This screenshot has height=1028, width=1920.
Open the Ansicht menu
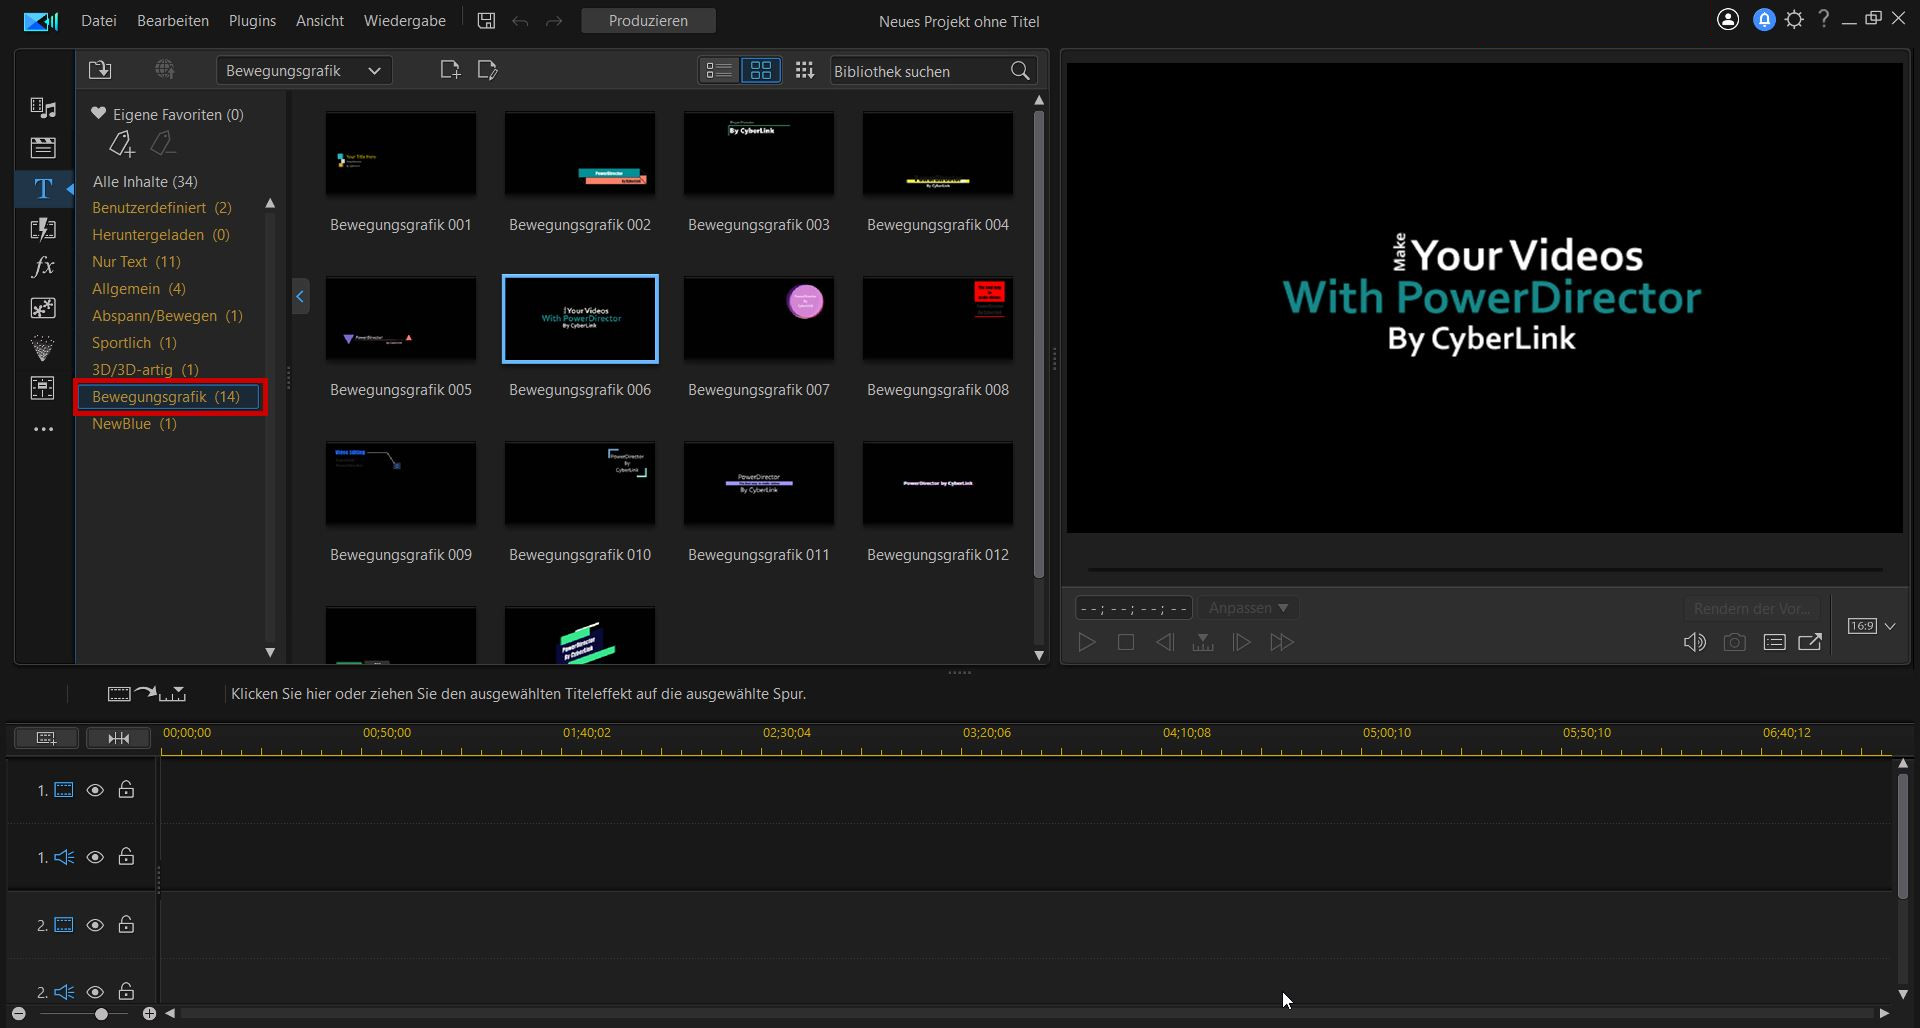click(x=320, y=20)
